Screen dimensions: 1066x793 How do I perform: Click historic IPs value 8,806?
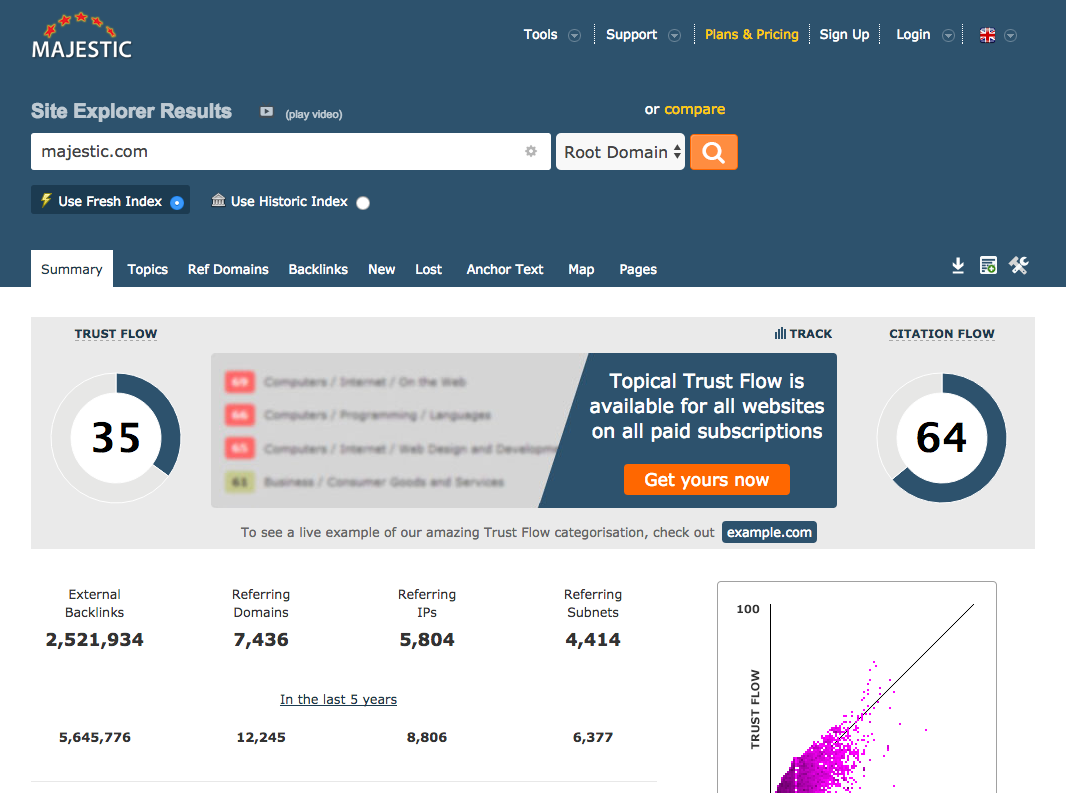point(427,737)
